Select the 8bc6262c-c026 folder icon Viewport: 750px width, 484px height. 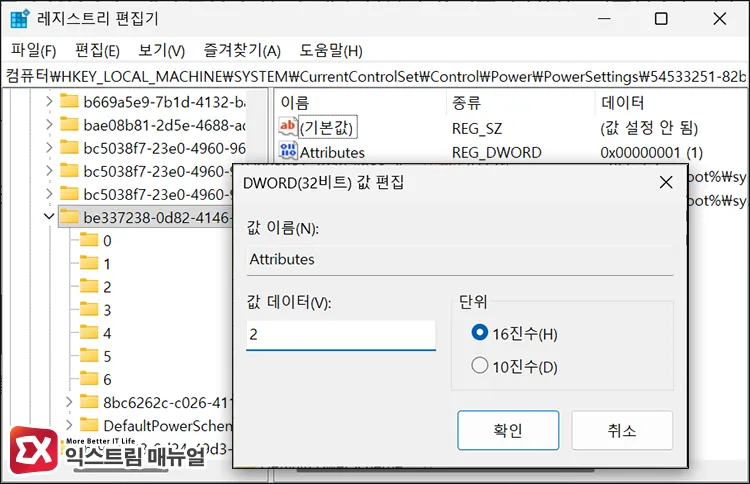[89, 402]
